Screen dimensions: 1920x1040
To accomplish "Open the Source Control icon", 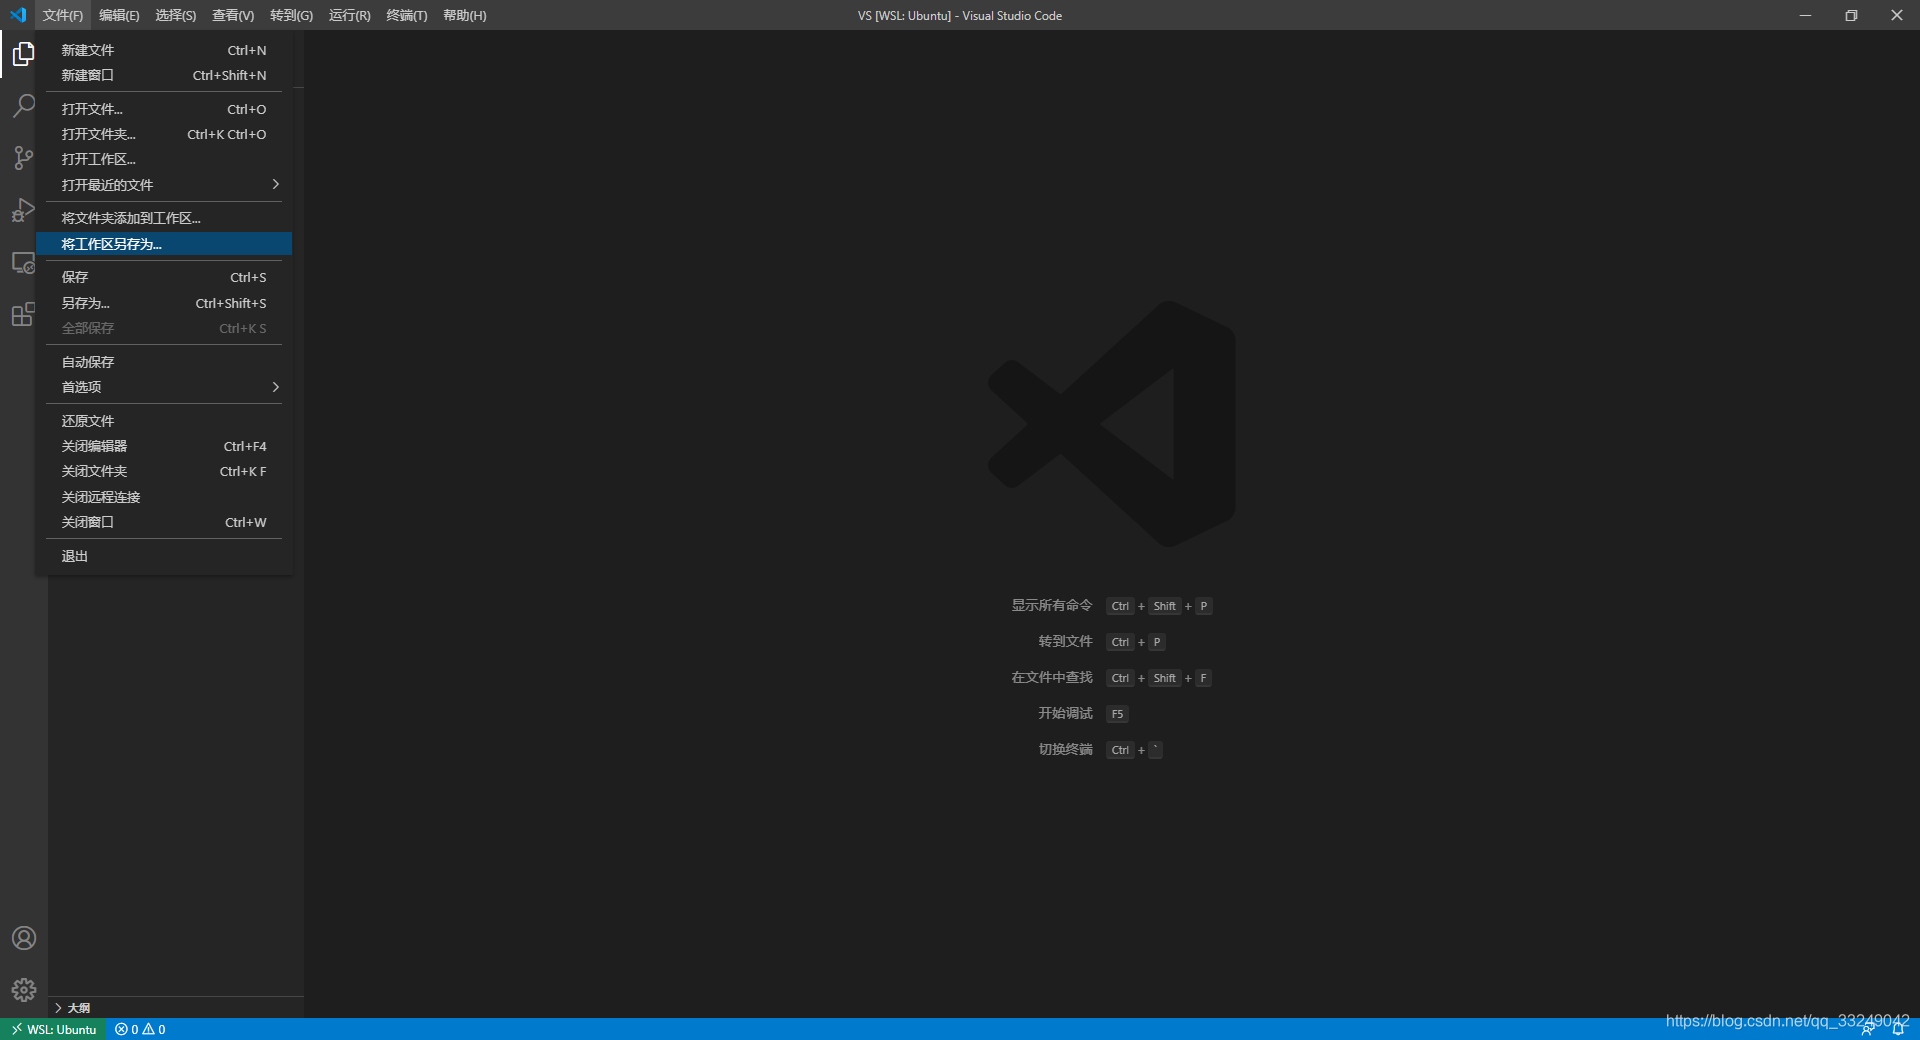I will [x=24, y=158].
